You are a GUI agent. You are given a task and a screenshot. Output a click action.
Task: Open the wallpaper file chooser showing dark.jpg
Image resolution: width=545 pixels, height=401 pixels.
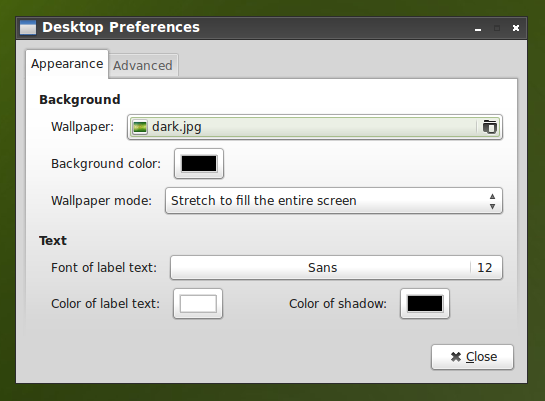(x=315, y=127)
